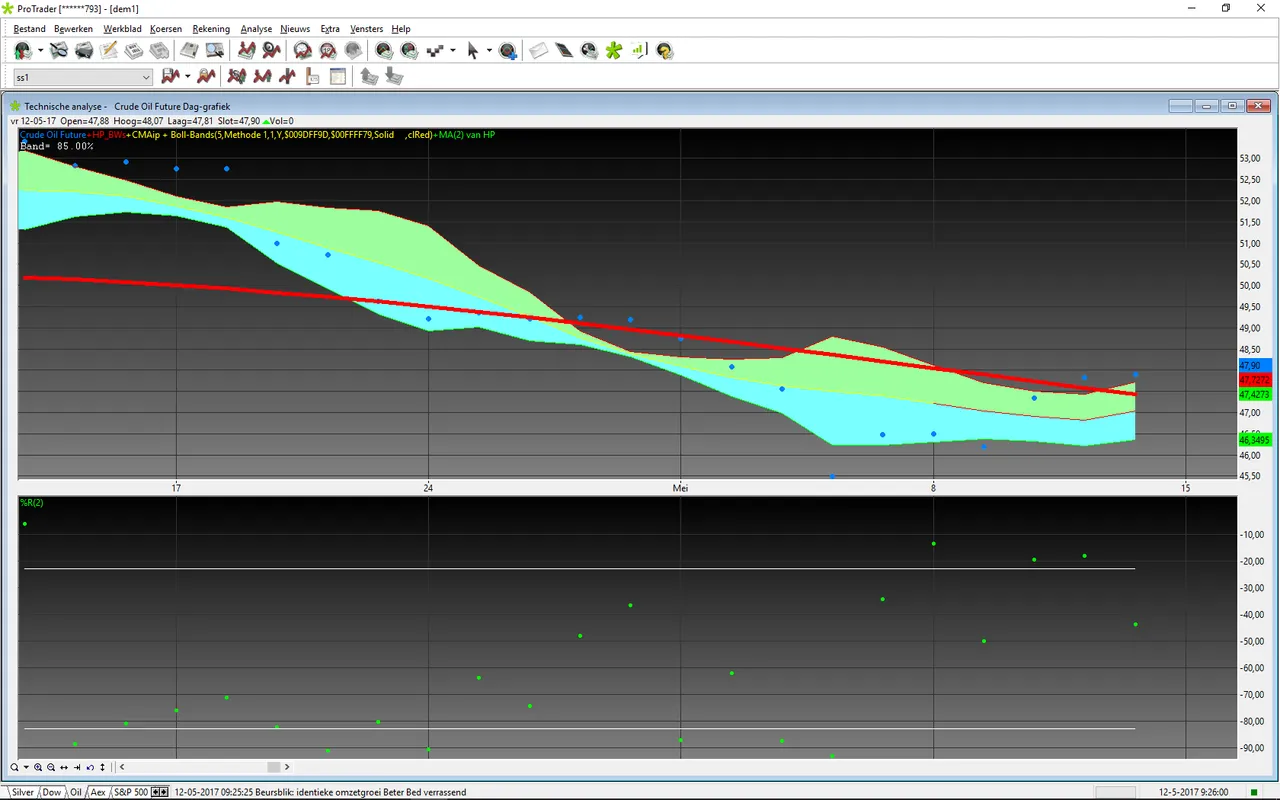Click the chart with dollar stack icon

(246, 50)
